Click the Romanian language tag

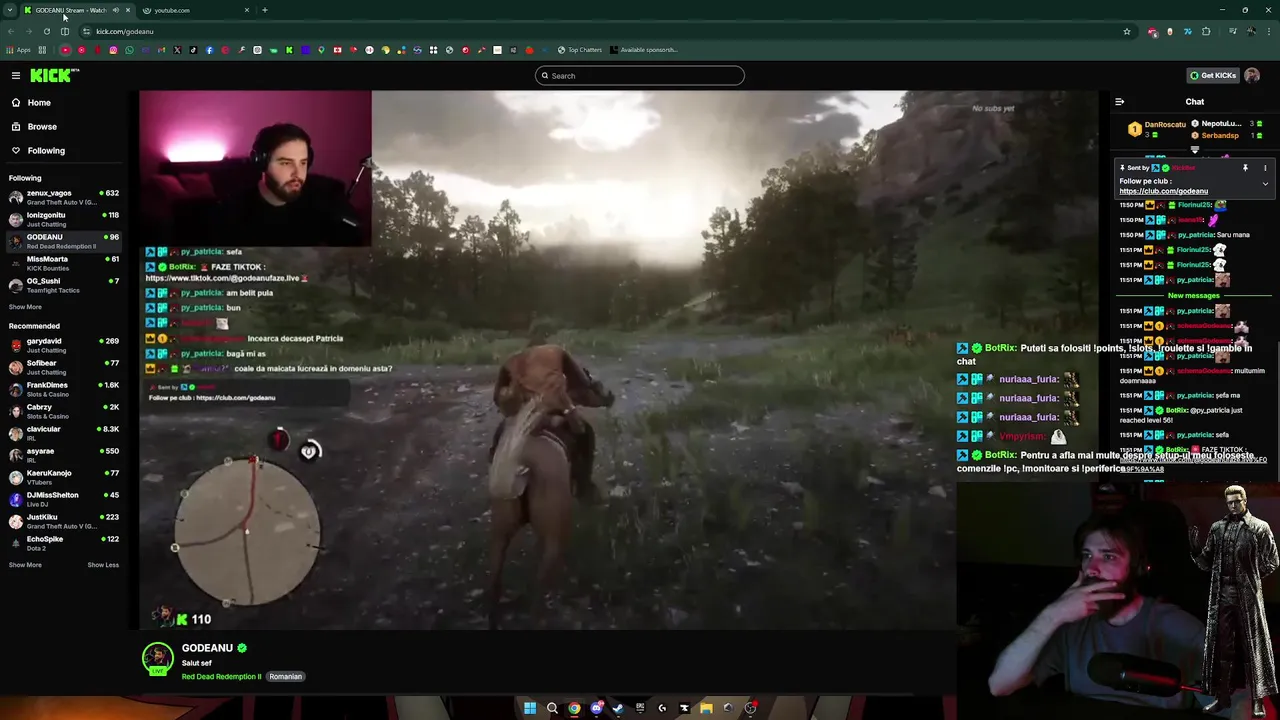click(x=285, y=677)
